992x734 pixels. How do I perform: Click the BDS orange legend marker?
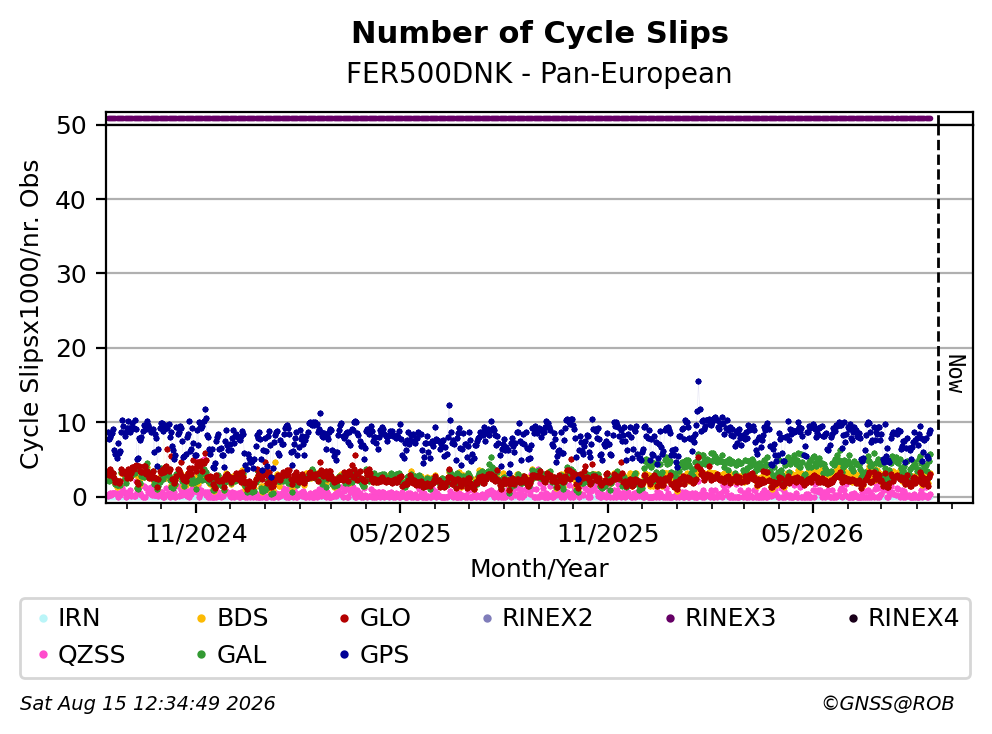pos(202,618)
